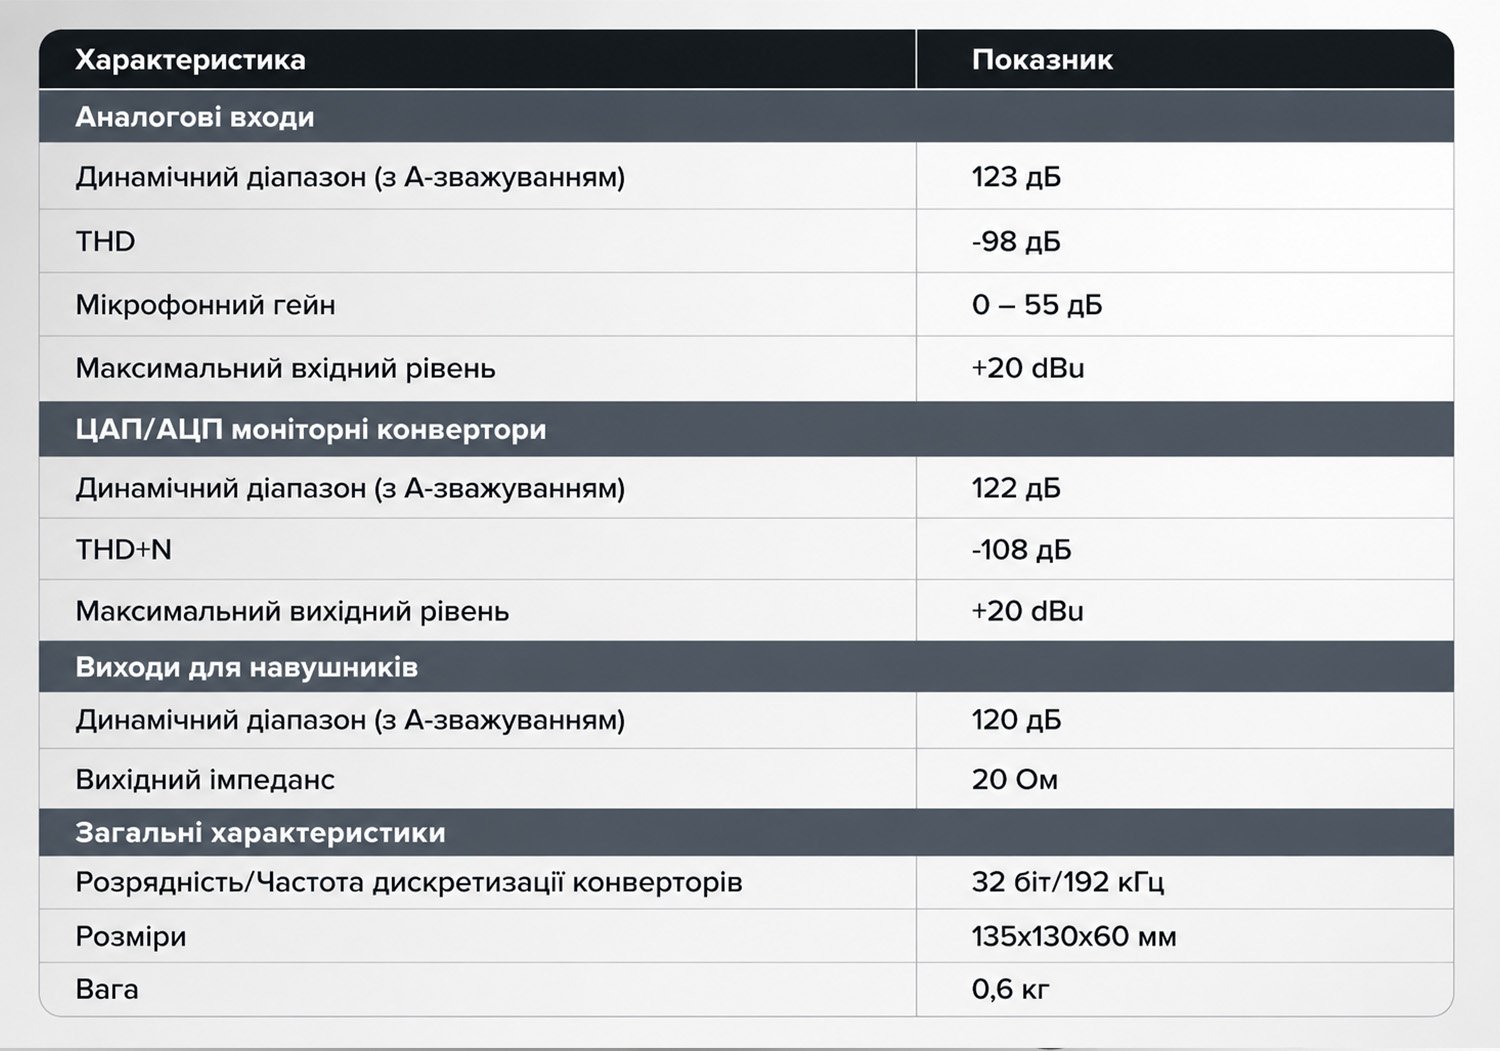This screenshot has height=1051, width=1500.
Task: Click the 0 – 55 дБ value
Action: point(1037,304)
